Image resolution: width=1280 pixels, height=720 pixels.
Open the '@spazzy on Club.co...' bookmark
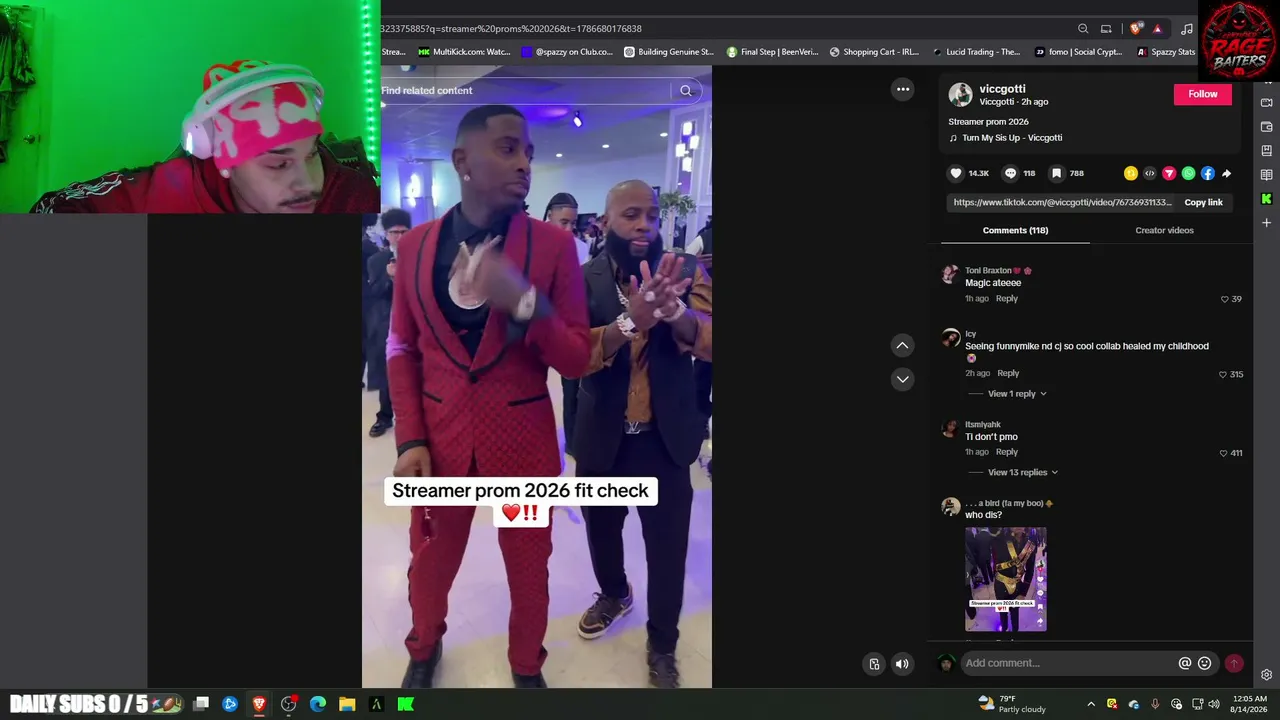tap(567, 52)
